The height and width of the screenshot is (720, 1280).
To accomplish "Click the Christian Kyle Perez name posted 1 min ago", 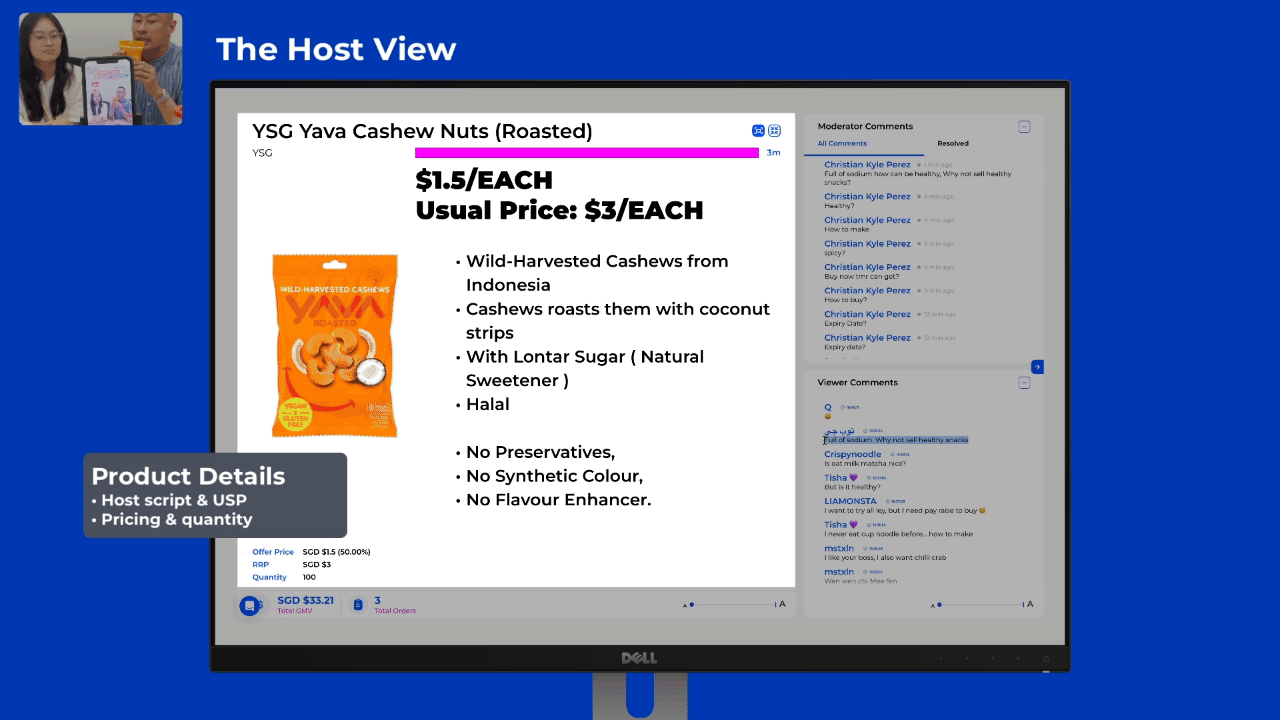I will tap(867, 165).
